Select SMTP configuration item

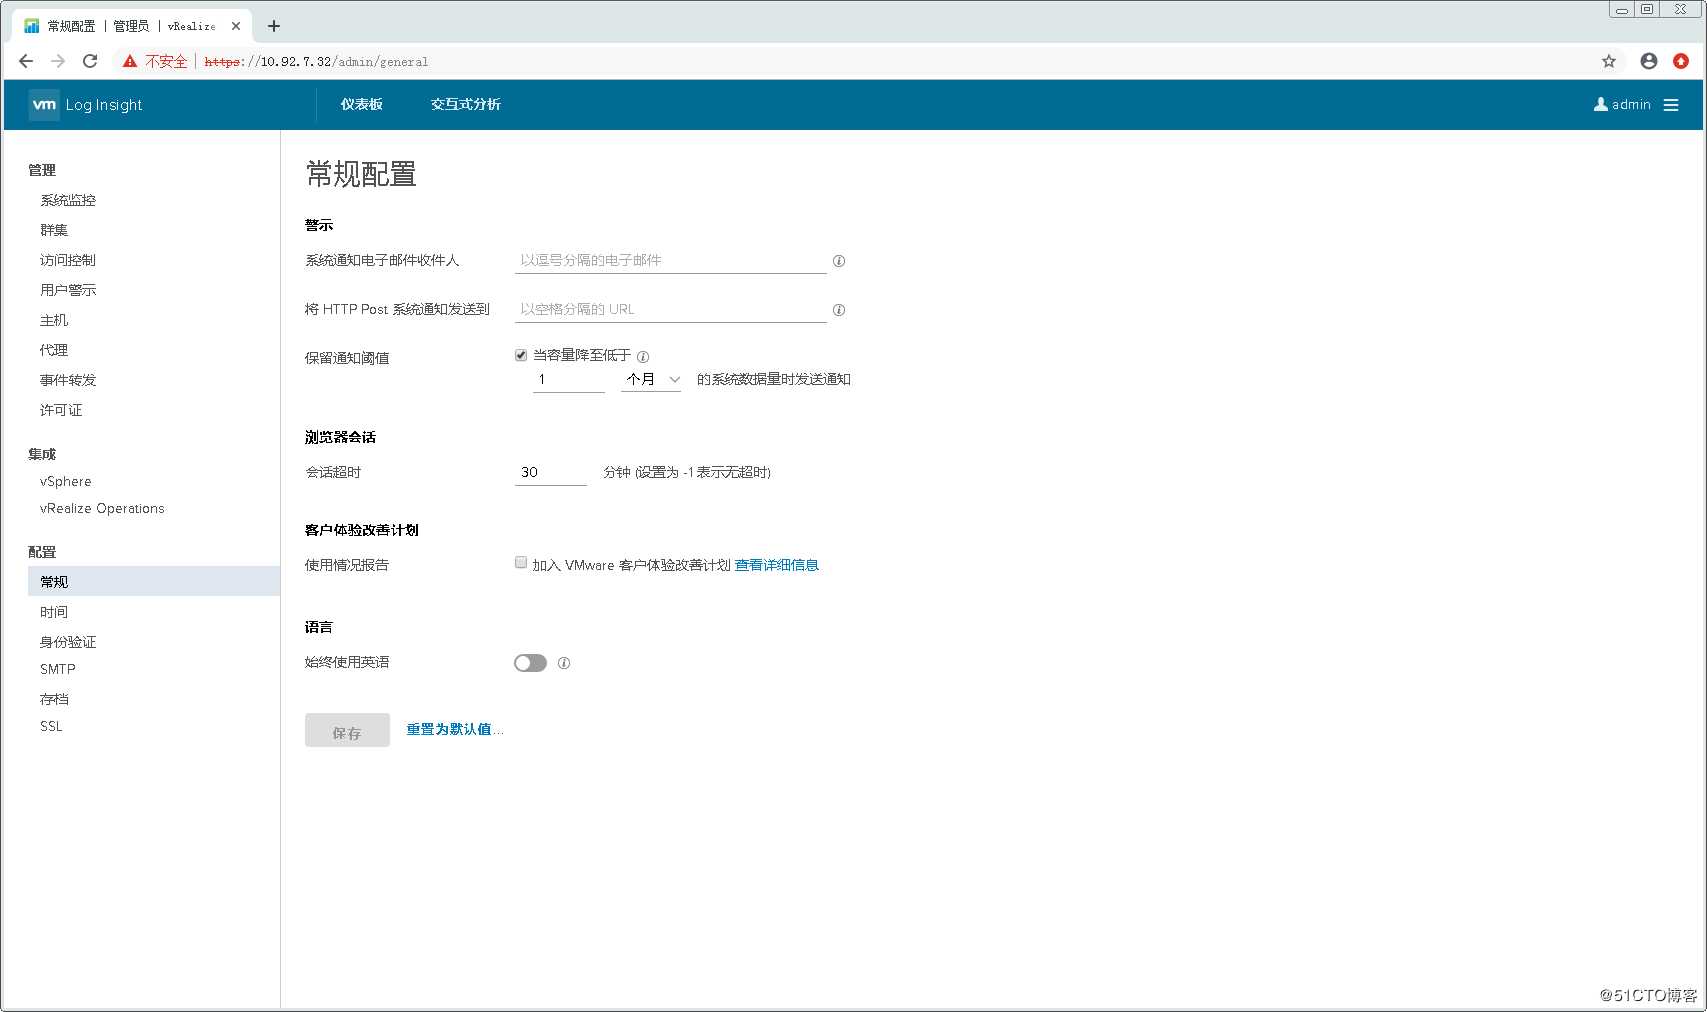pos(58,669)
